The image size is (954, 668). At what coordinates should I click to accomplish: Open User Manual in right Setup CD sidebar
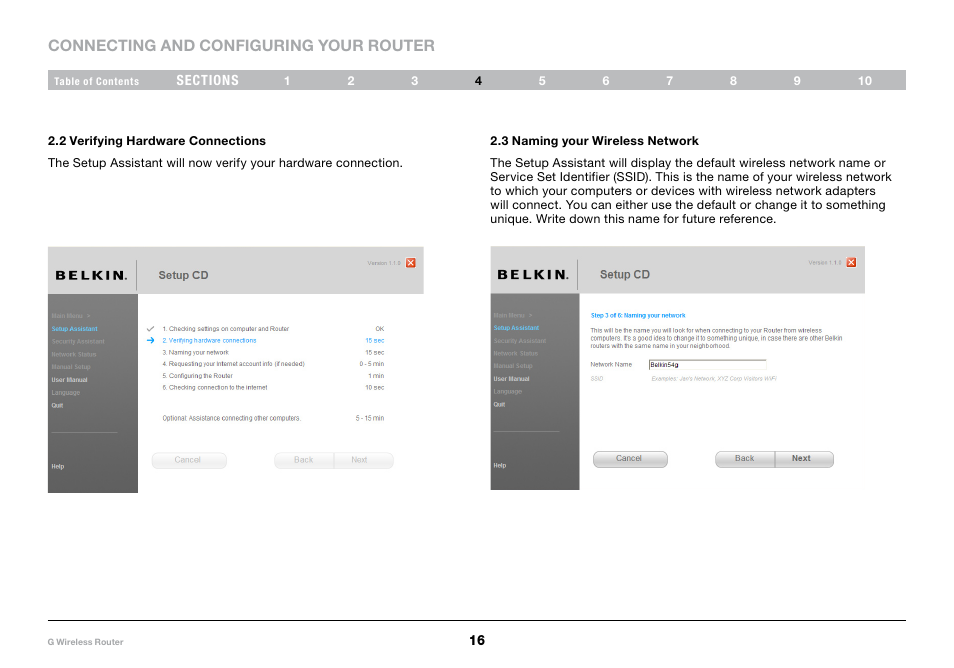[x=511, y=378]
